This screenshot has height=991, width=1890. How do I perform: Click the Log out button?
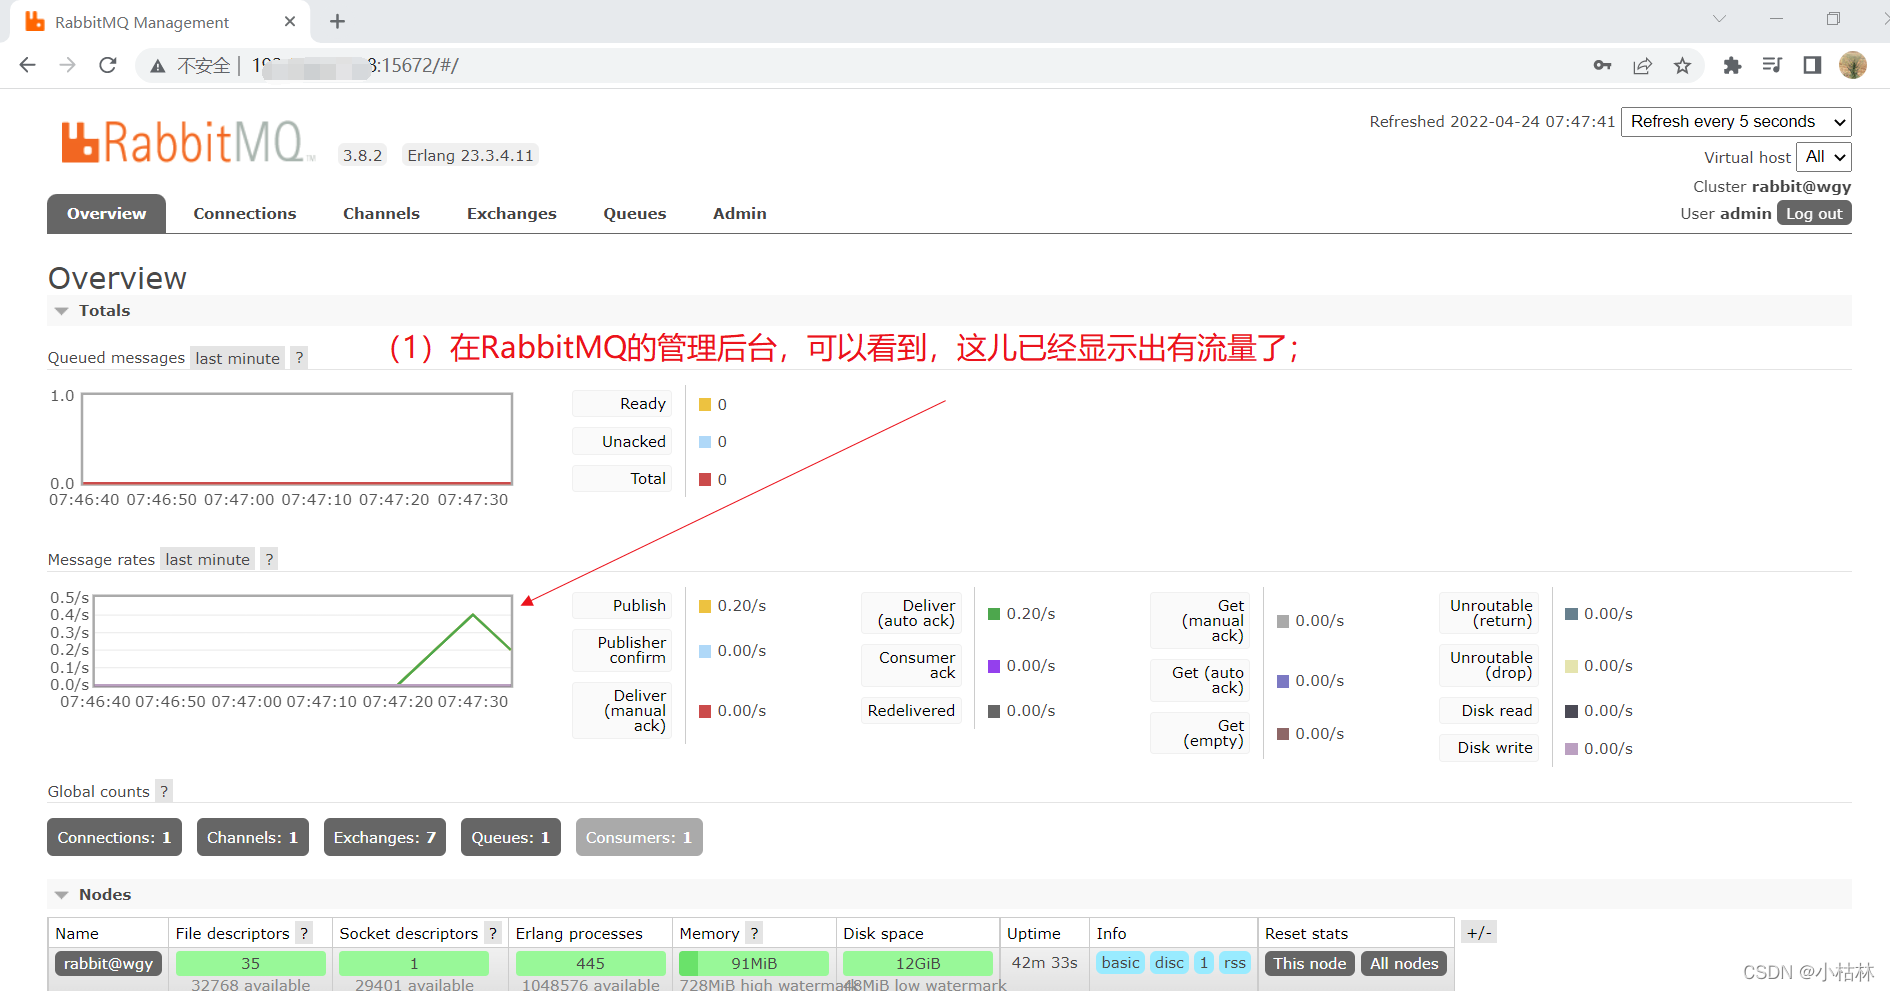(x=1814, y=213)
